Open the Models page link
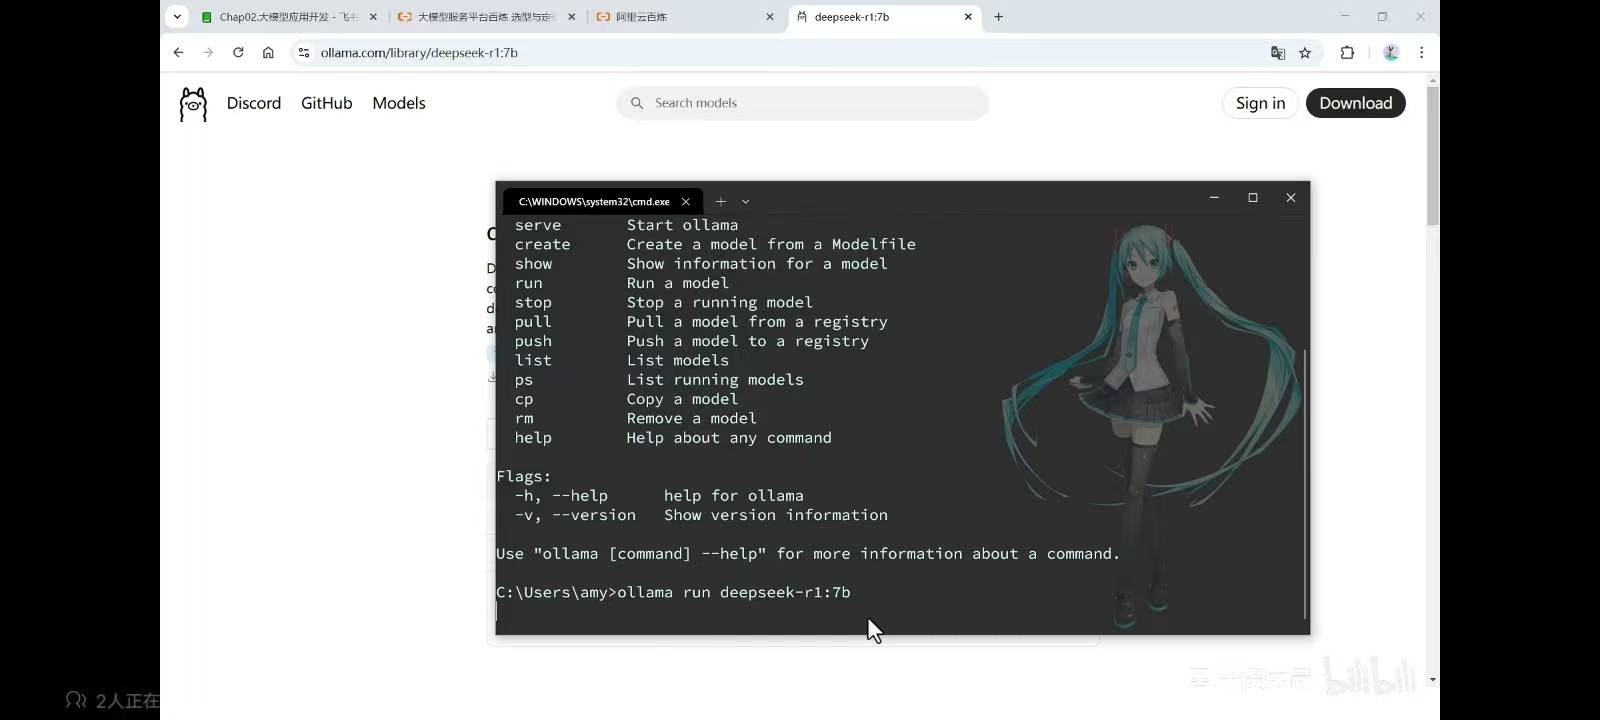The image size is (1600, 720). pos(399,103)
